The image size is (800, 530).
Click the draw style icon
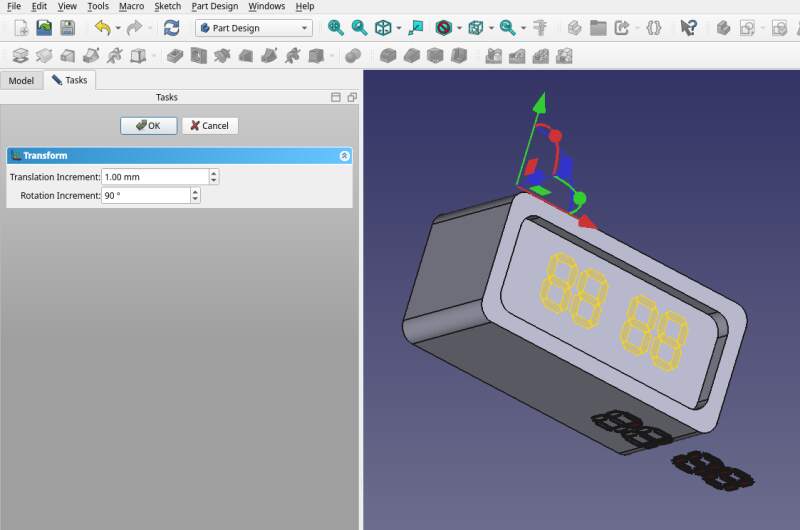click(x=443, y=28)
